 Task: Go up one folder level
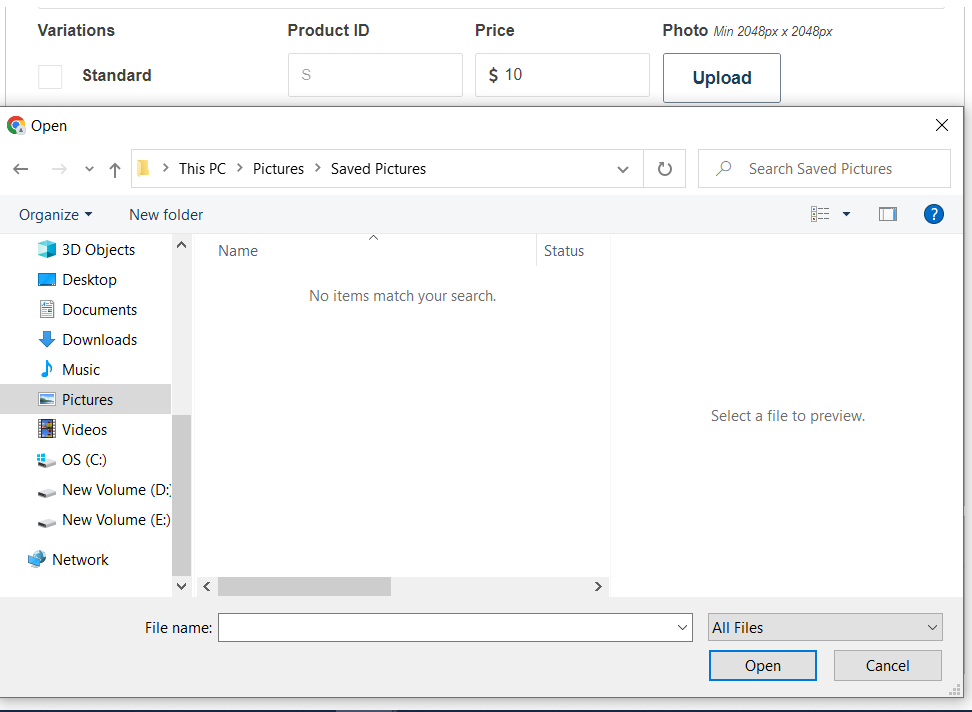point(114,168)
